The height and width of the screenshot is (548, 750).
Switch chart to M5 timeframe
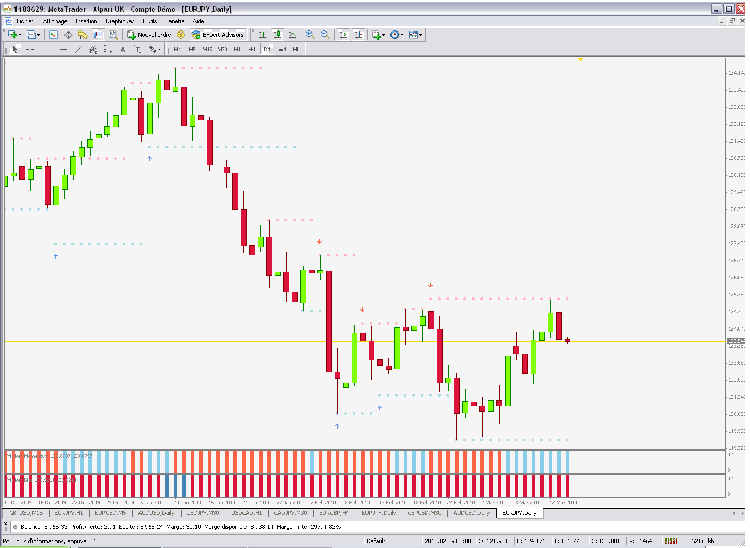click(x=192, y=49)
